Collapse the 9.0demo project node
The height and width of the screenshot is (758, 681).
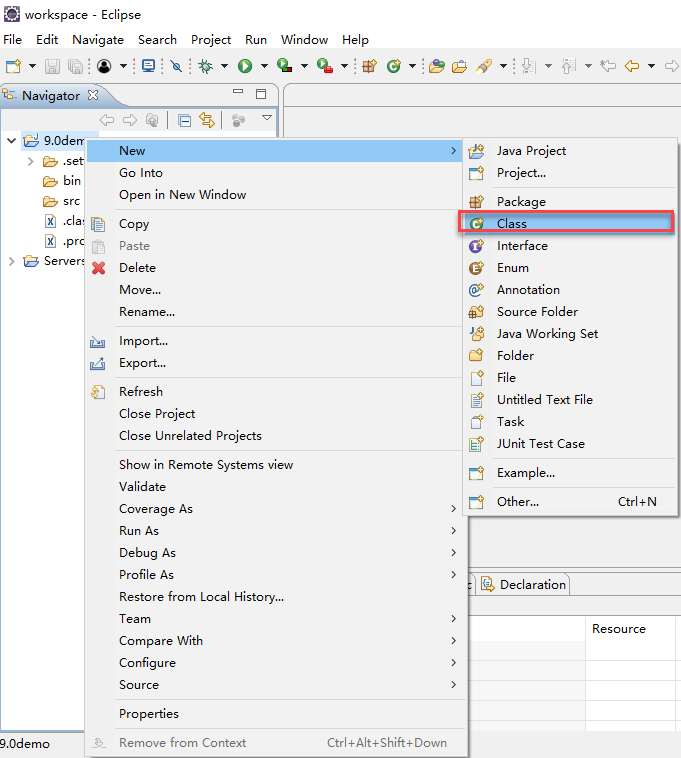pos(12,141)
